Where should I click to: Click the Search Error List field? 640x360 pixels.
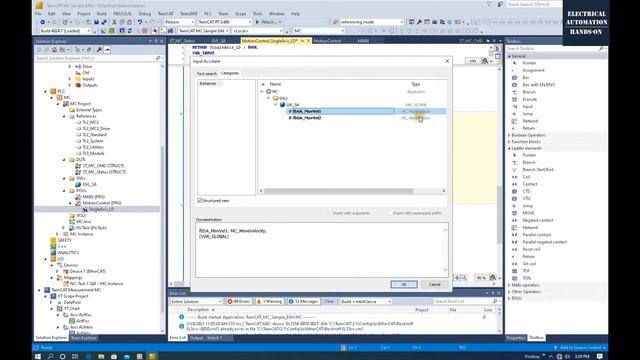coord(466,301)
